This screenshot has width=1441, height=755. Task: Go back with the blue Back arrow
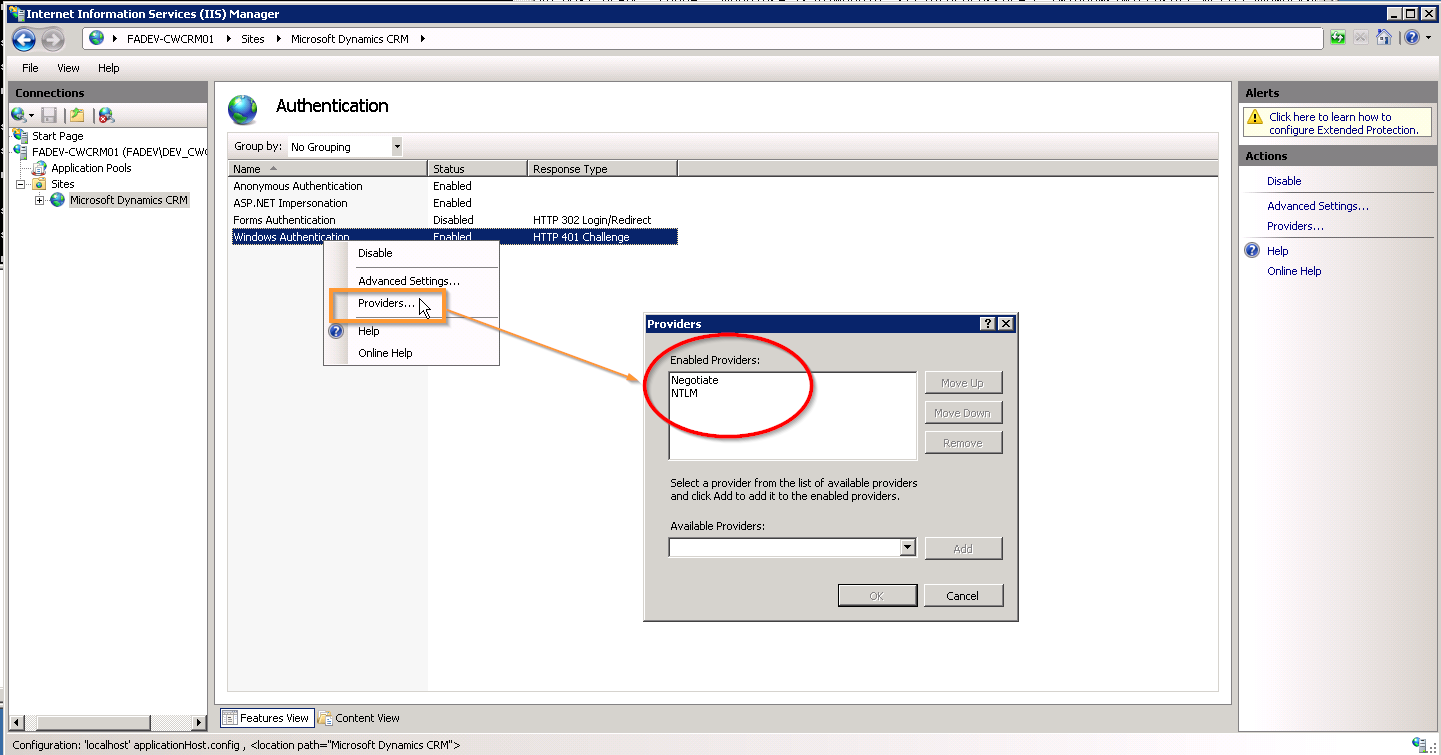tap(24, 39)
